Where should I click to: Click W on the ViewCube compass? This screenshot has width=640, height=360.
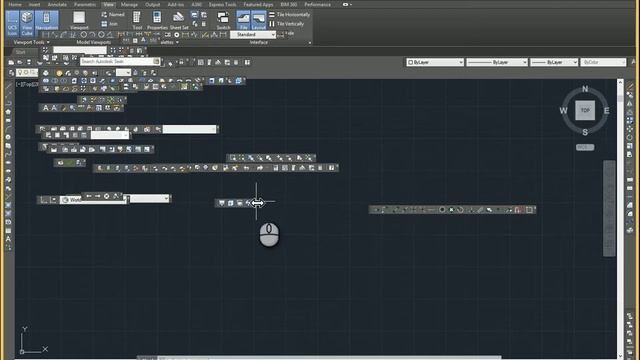[x=563, y=111]
